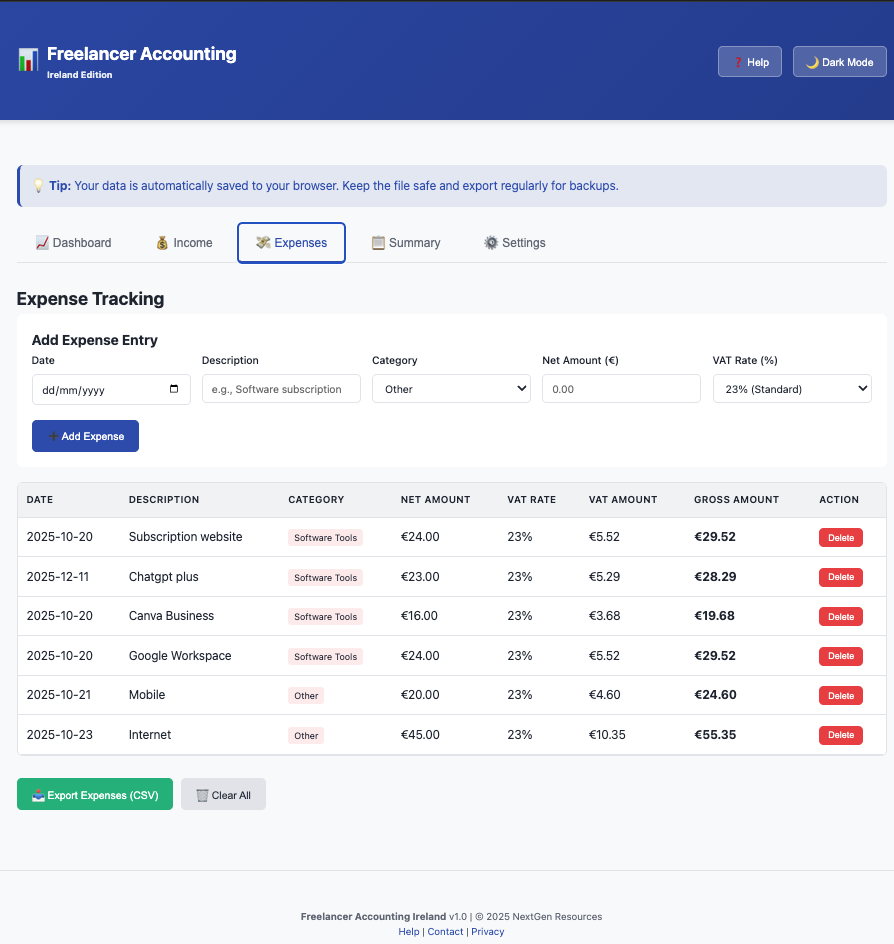Open the VAT Rate dropdown
This screenshot has height=944, width=894.
pyautogui.click(x=792, y=389)
